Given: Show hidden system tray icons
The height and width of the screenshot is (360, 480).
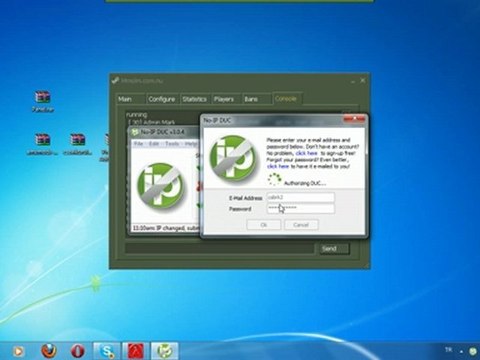Looking at the screenshot, I should pyautogui.click(x=462, y=351).
